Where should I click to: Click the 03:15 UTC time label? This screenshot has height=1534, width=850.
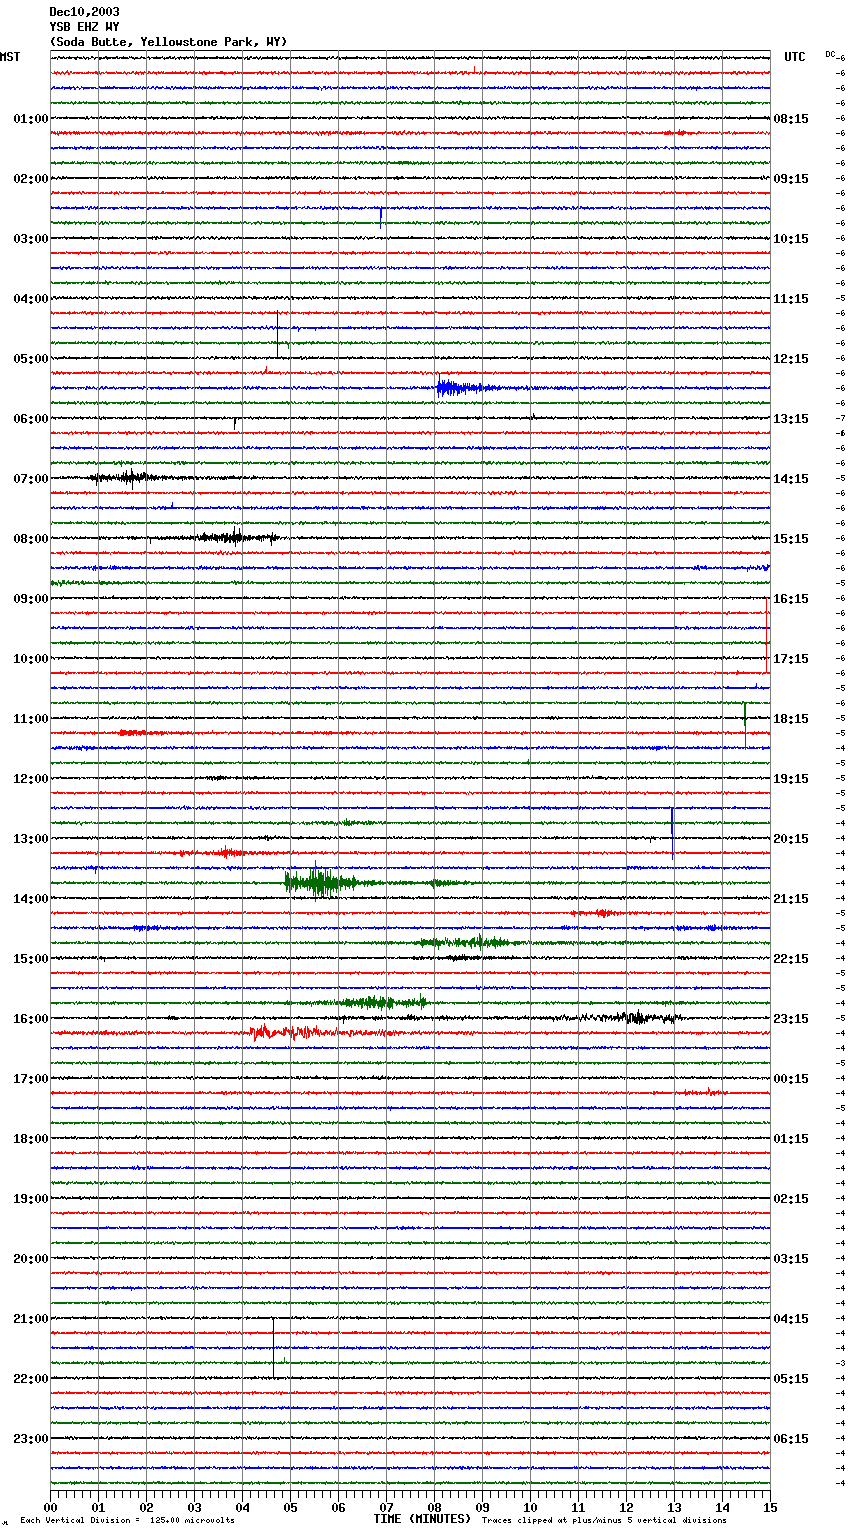(791, 1259)
